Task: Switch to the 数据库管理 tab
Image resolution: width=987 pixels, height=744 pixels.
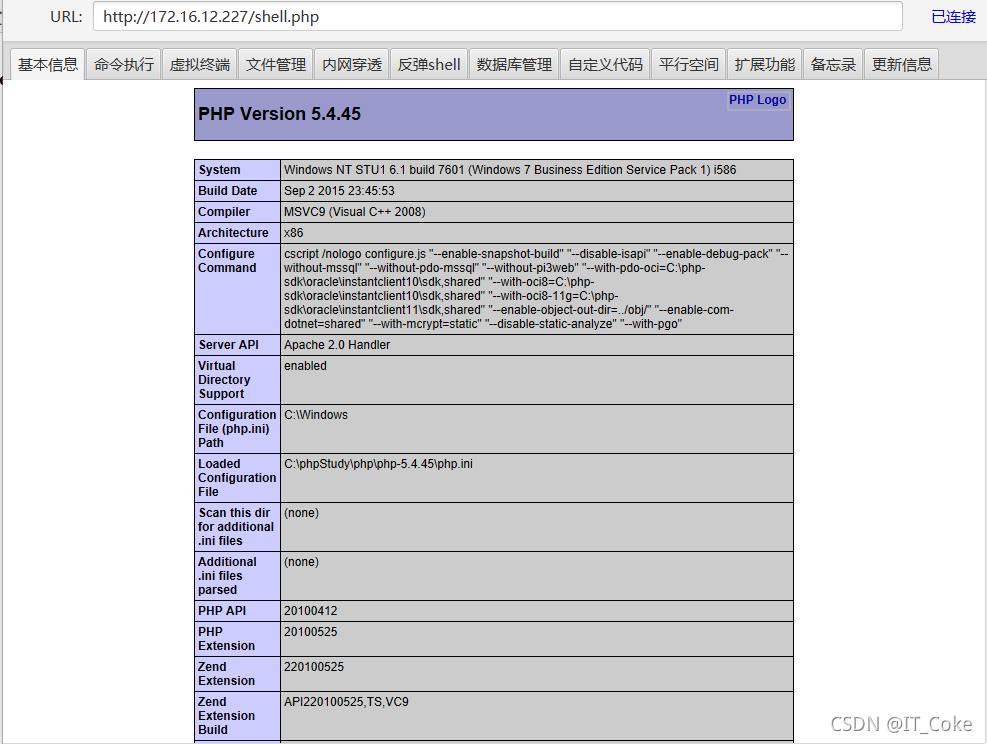Action: pos(514,64)
